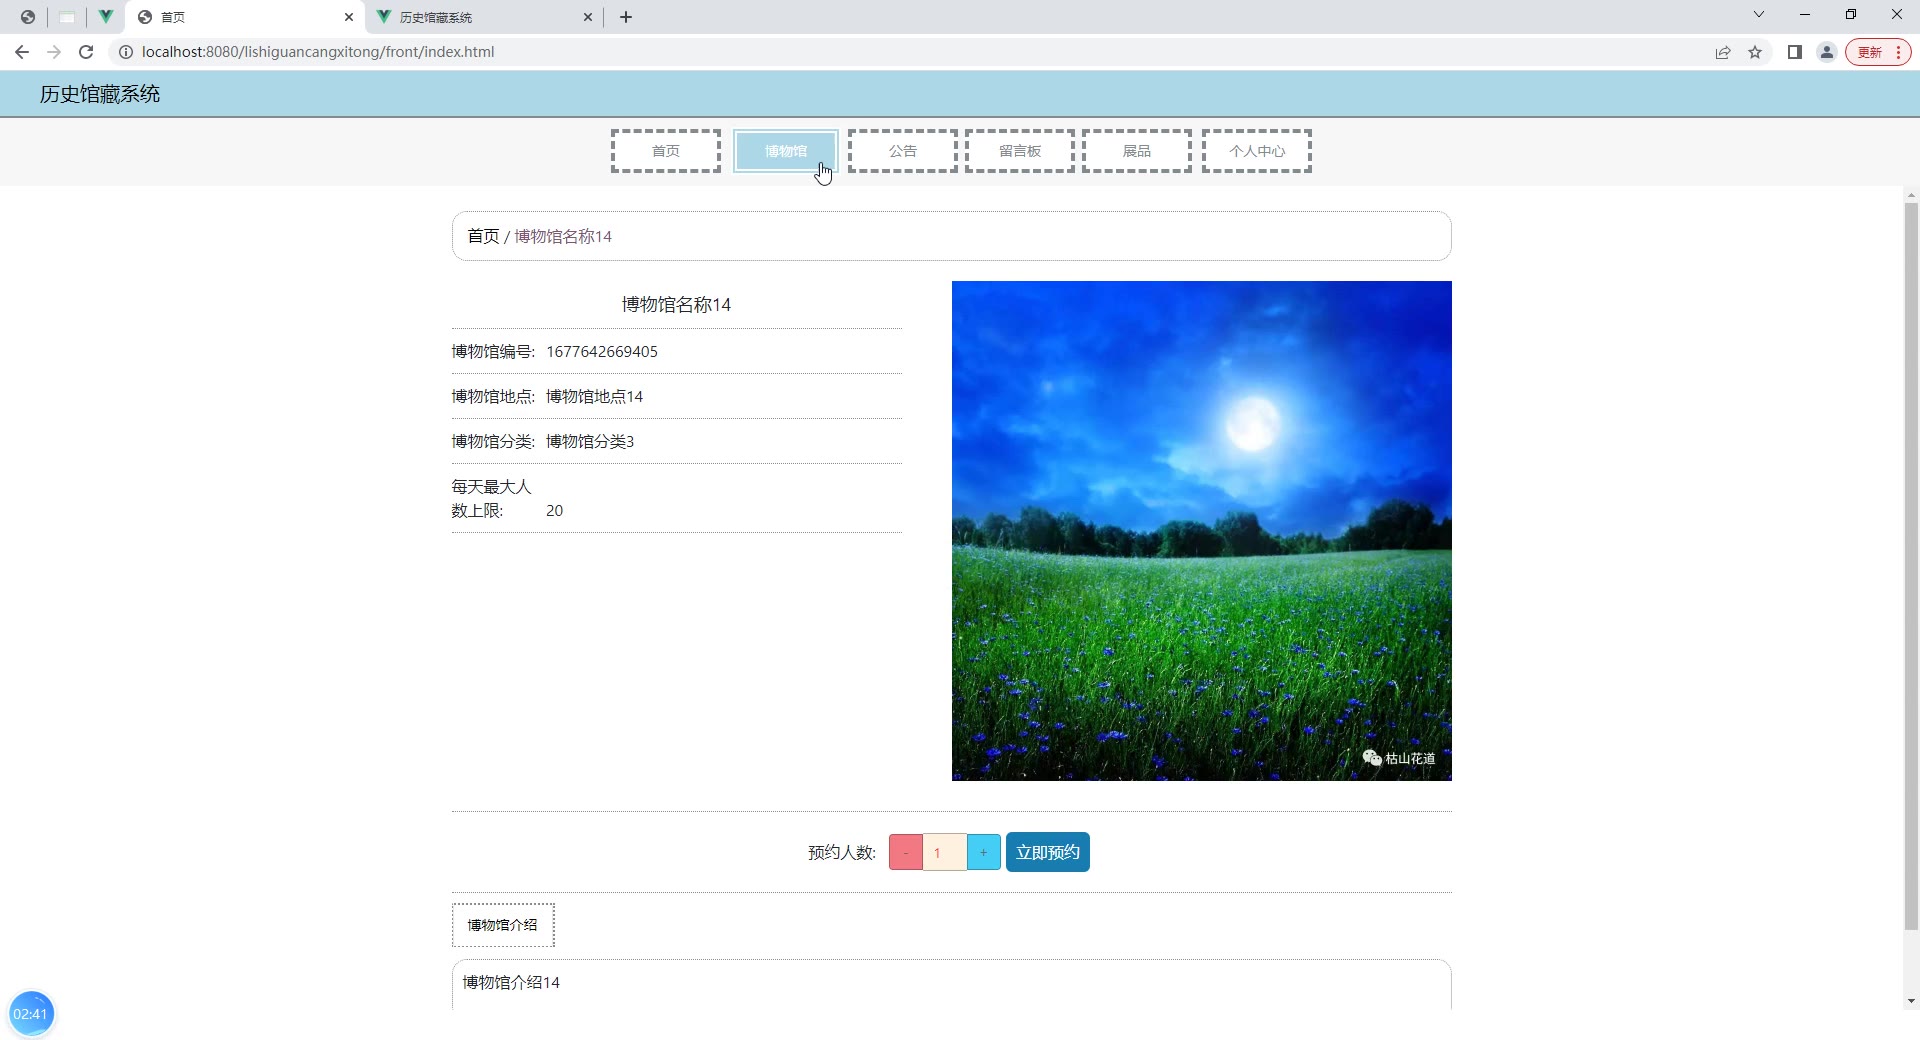Open a new tab with plus icon
Screen dimensions: 1920x1040
pyautogui.click(x=626, y=17)
